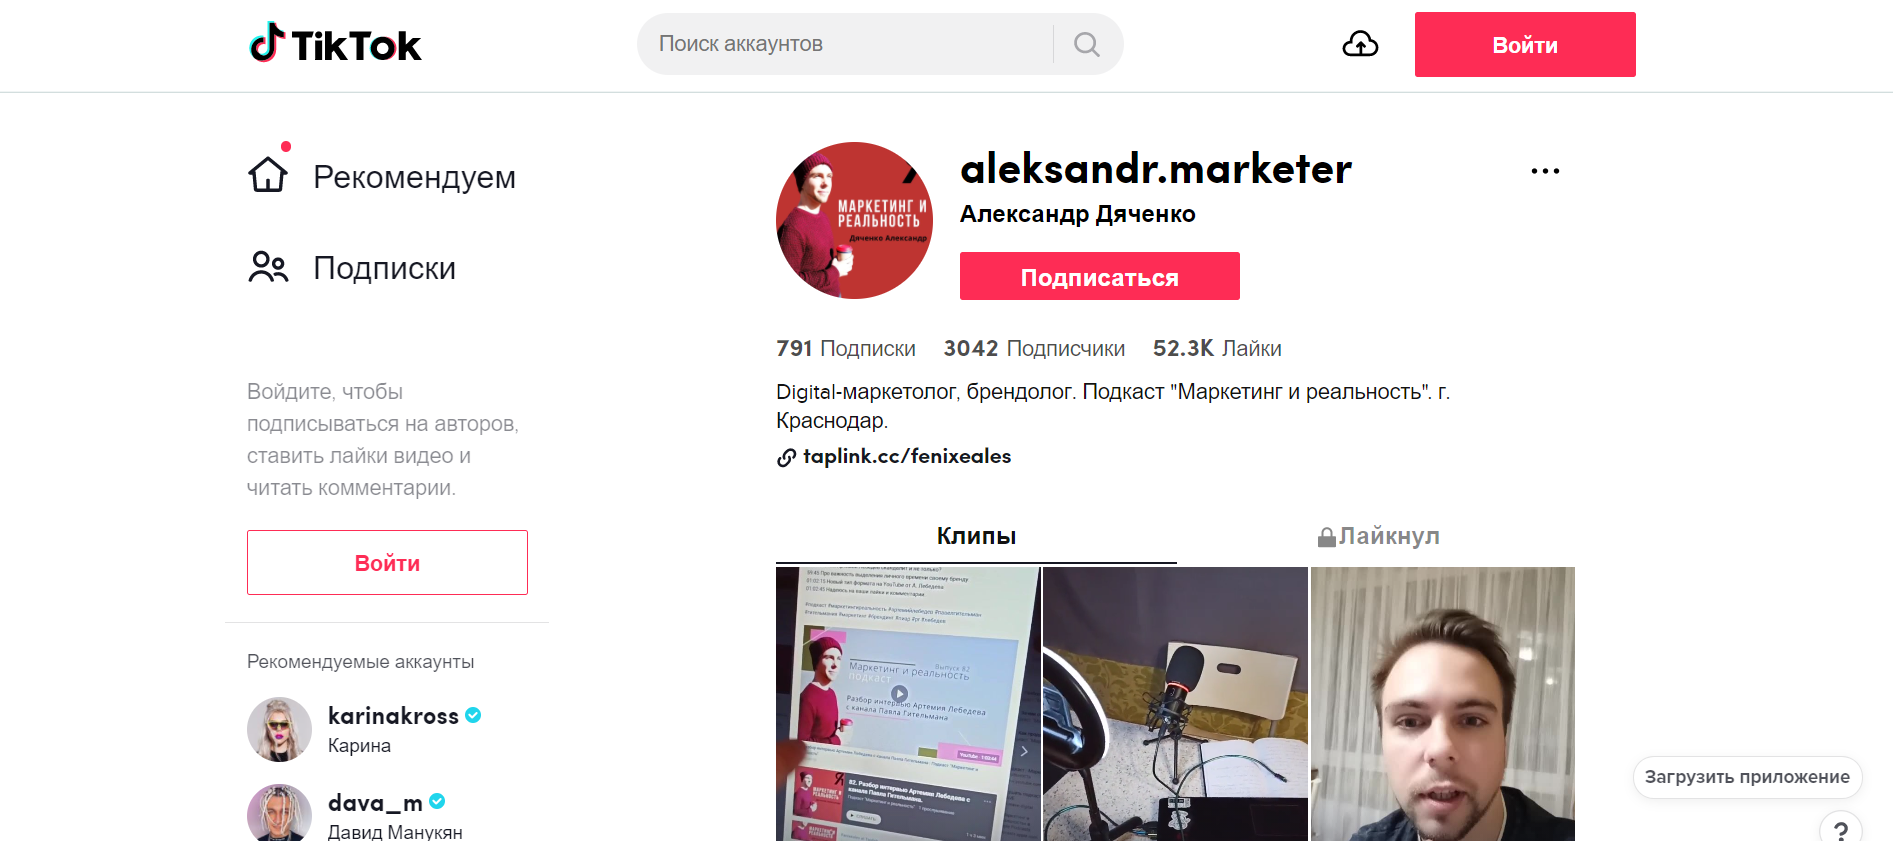Screen dimensions: 1893x841
Task: Switch to the Клипы tab
Action: (x=976, y=536)
